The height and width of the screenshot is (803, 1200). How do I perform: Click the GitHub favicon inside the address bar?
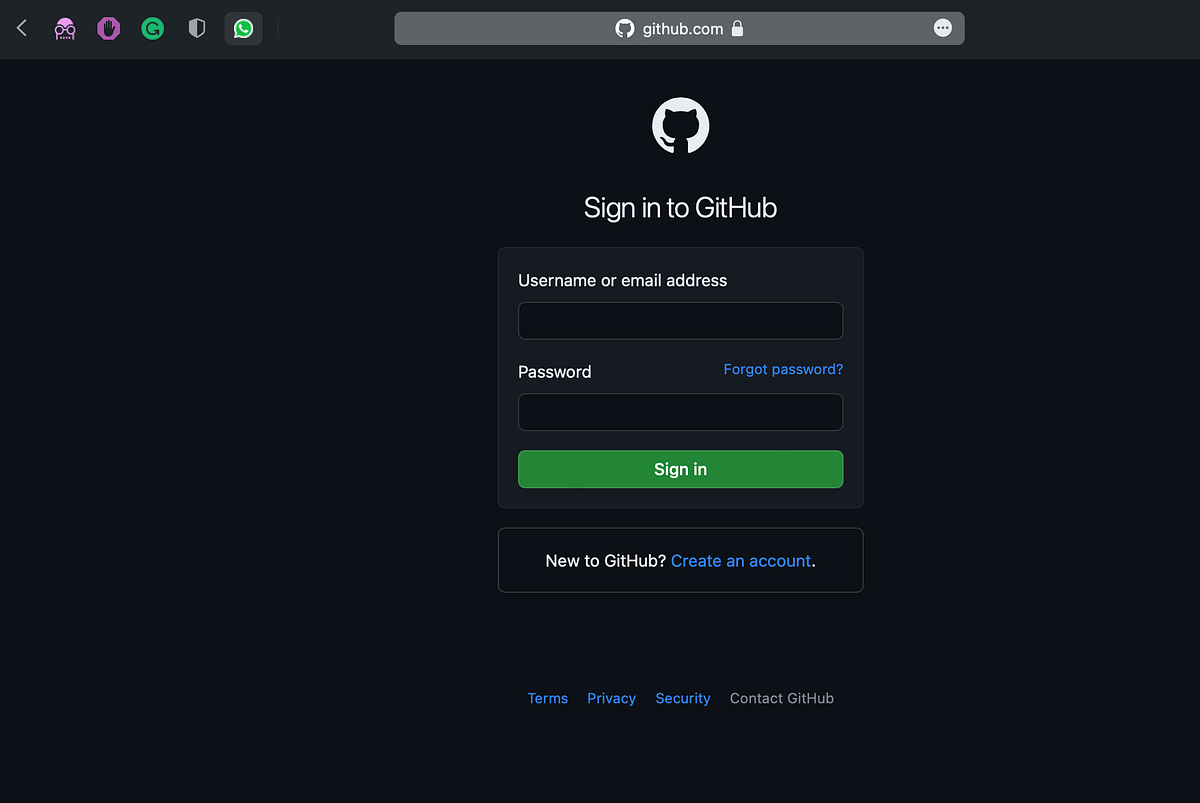[x=625, y=28]
